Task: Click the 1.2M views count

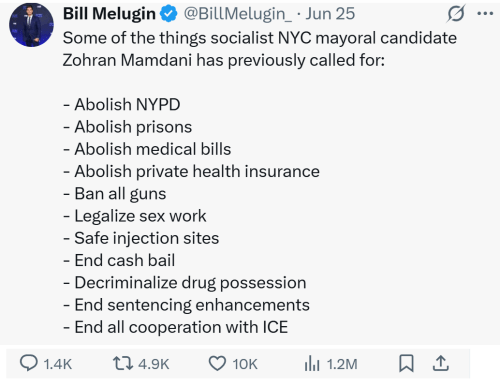Action: click(x=342, y=364)
